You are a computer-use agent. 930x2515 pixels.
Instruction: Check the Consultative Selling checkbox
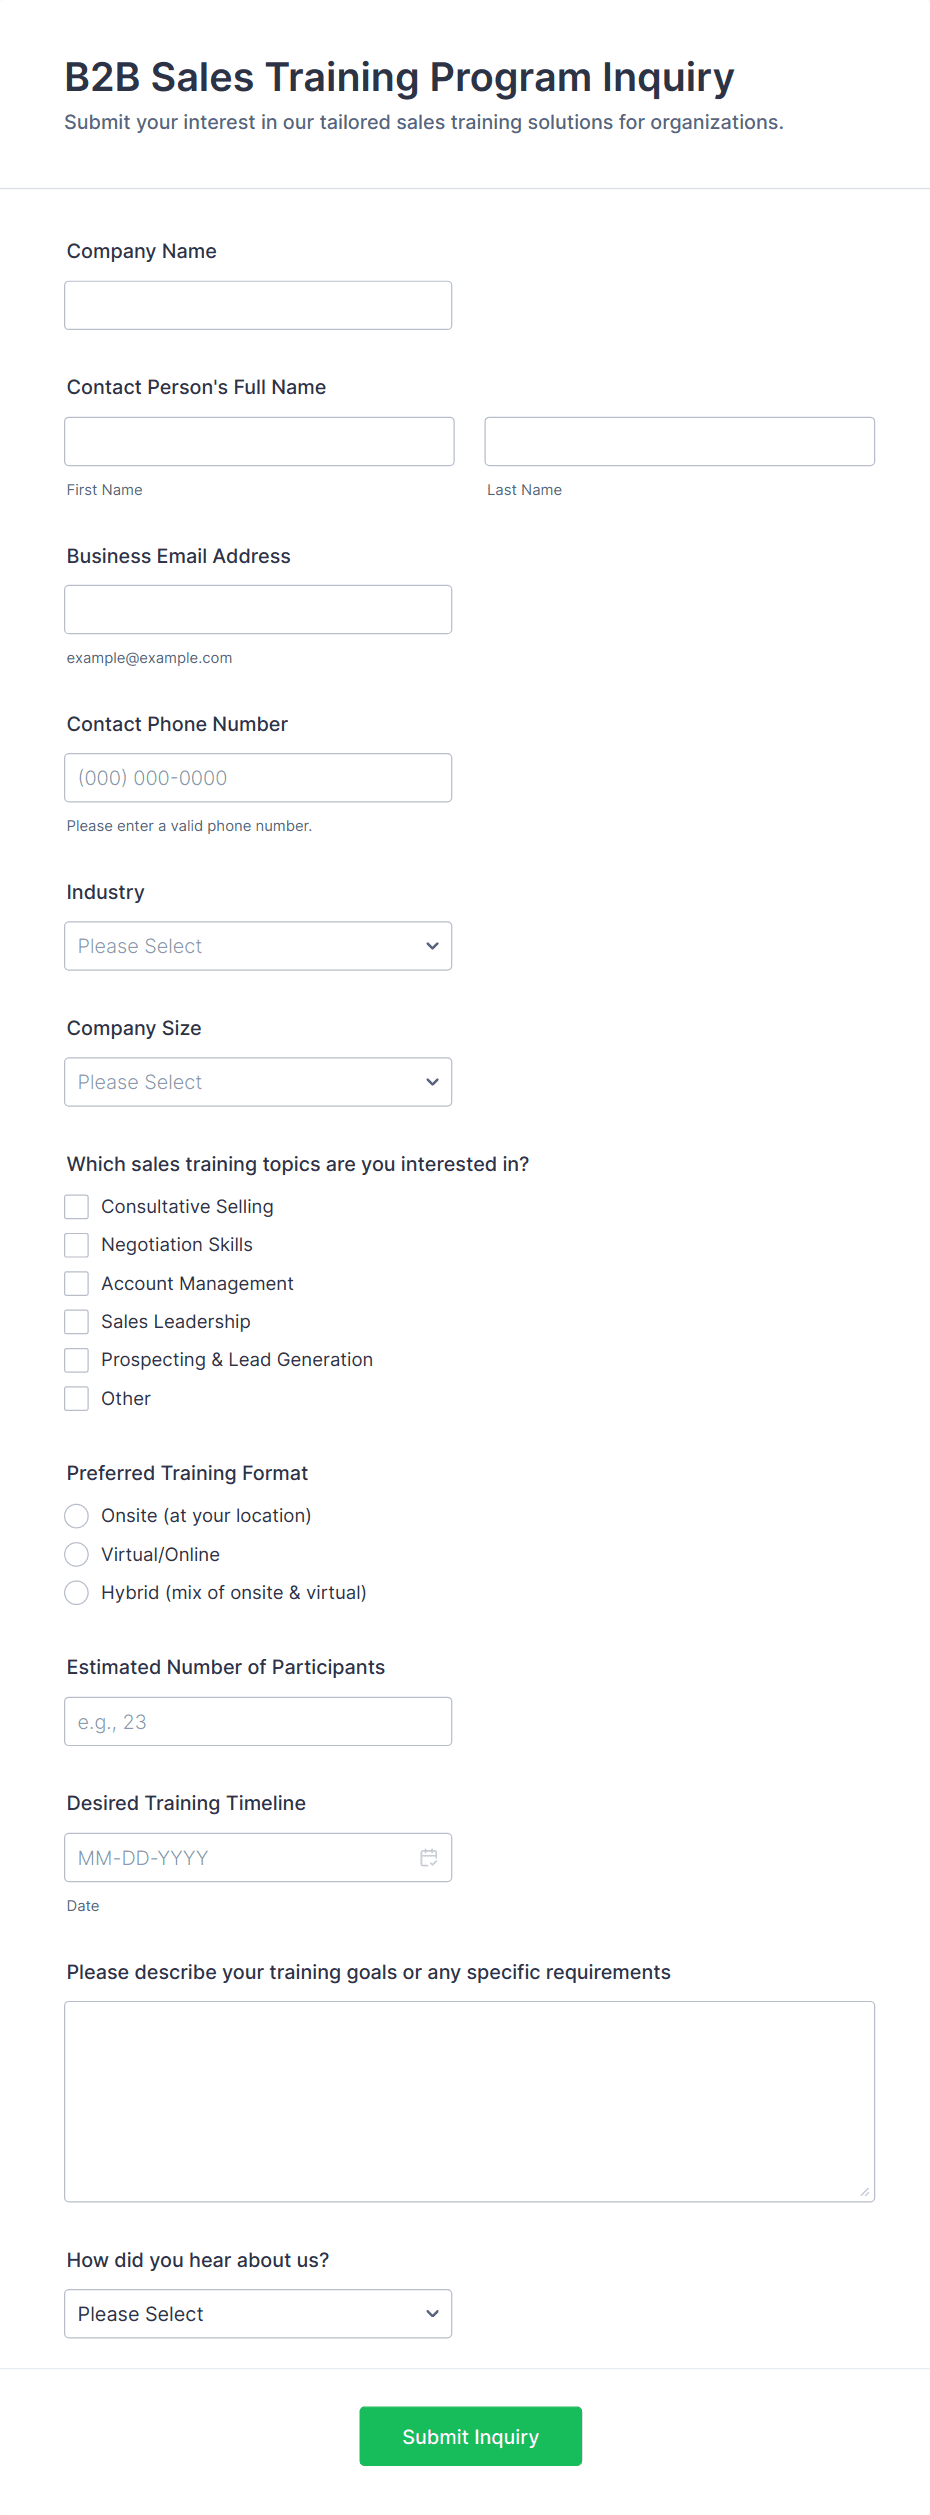coord(77,1207)
